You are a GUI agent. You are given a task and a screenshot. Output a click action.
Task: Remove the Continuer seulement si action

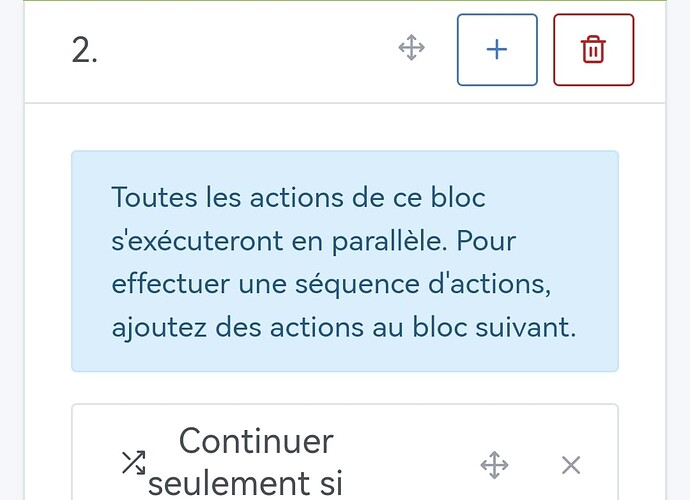click(x=571, y=464)
